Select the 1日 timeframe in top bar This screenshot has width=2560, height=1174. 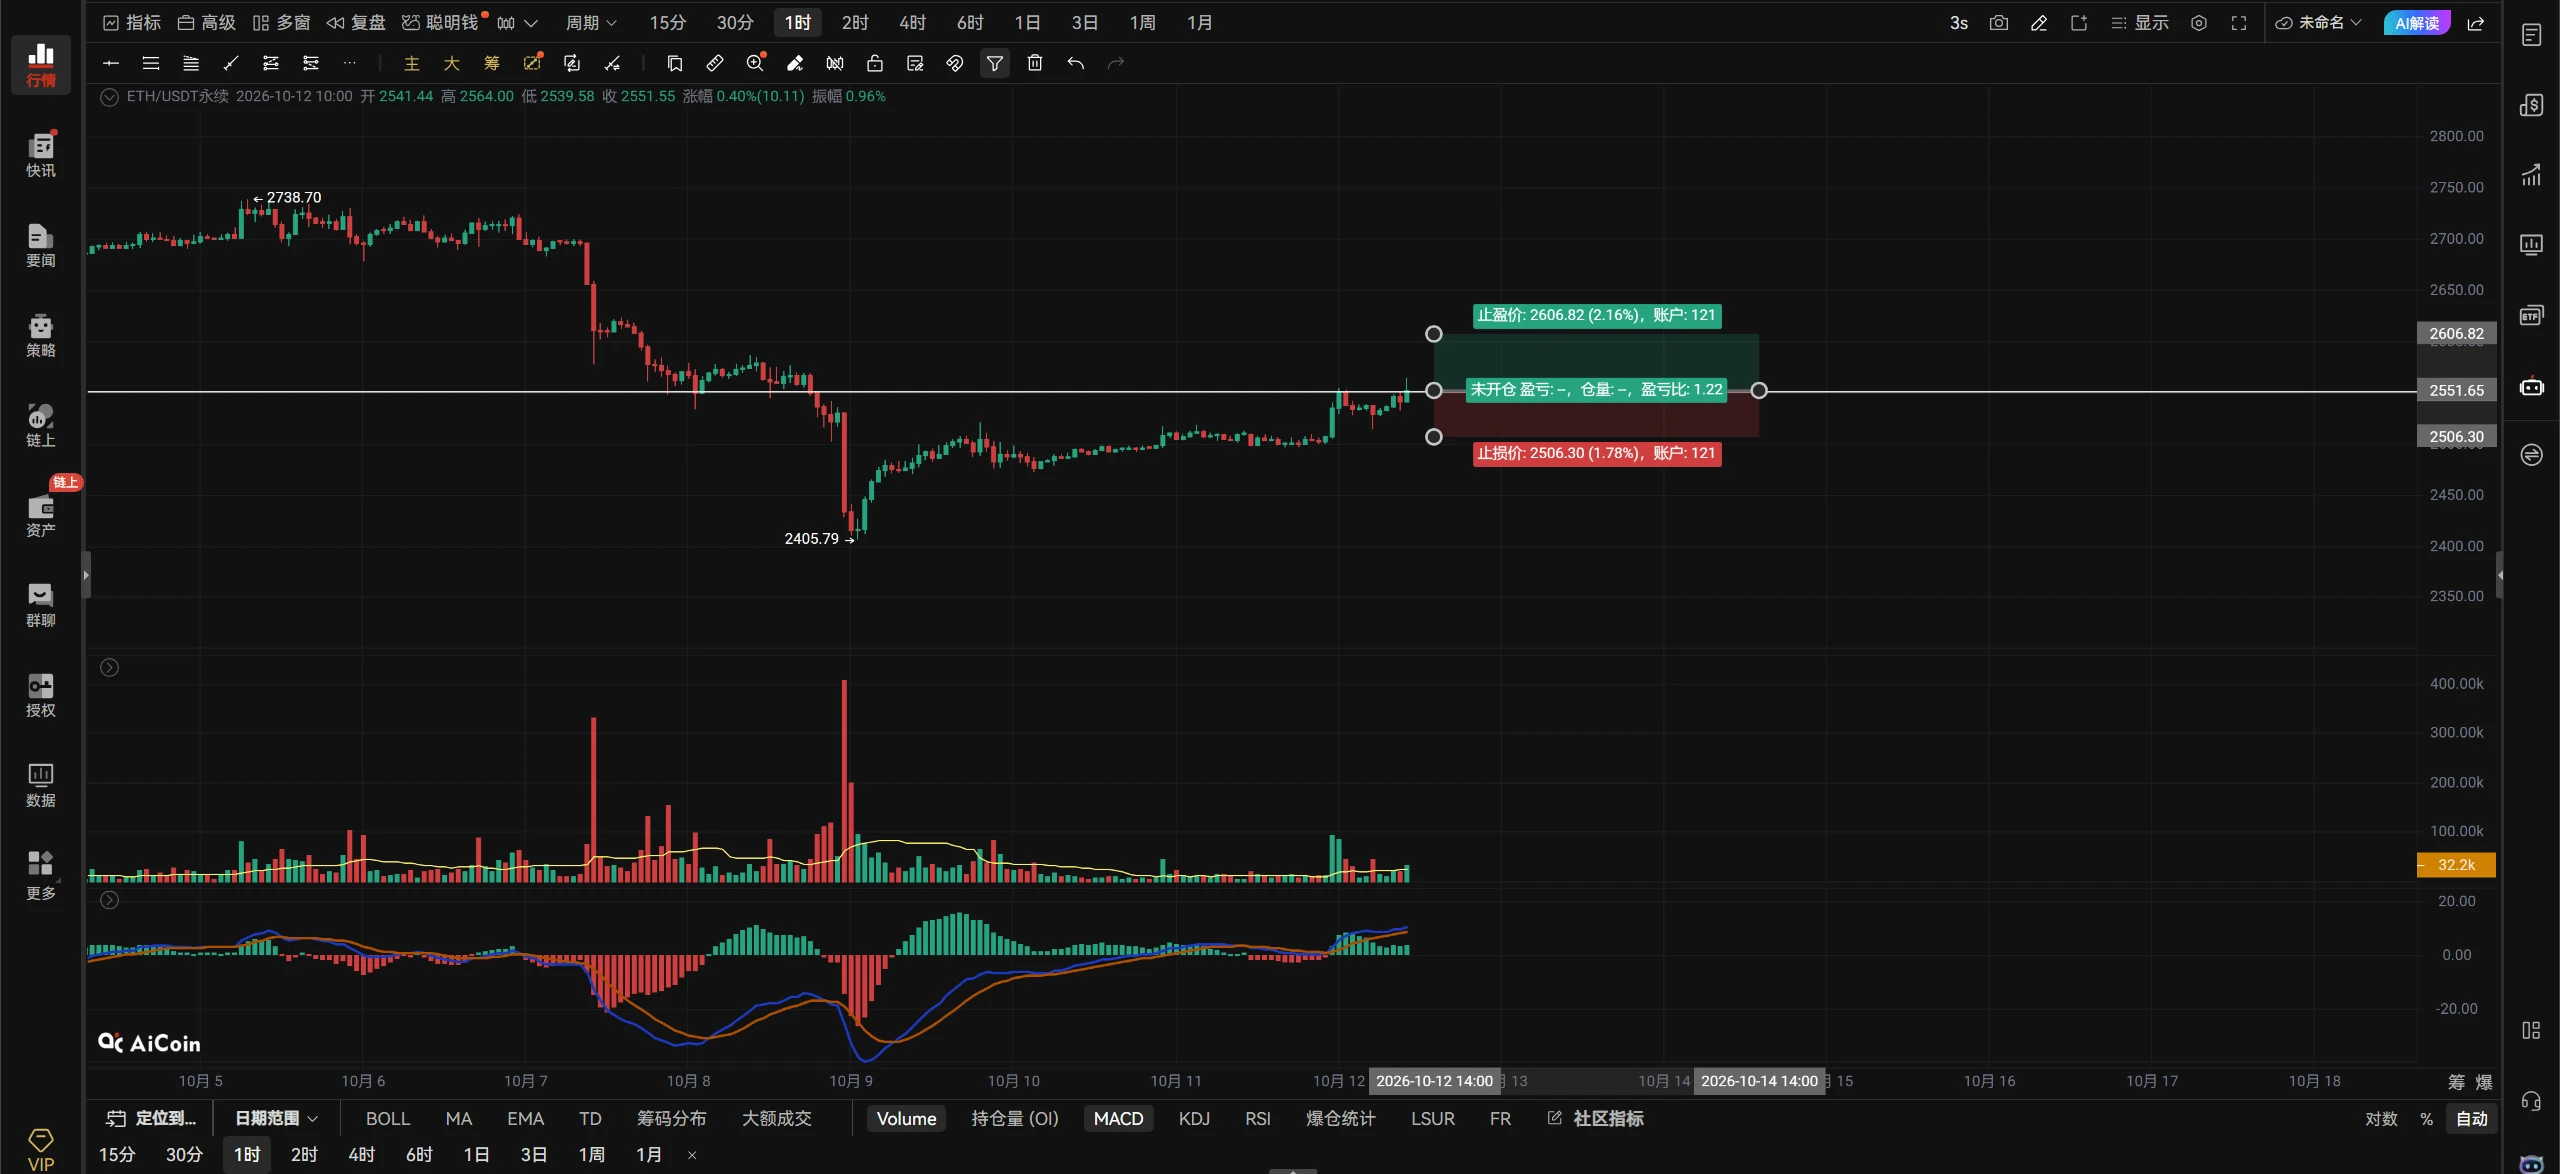click(x=1027, y=23)
